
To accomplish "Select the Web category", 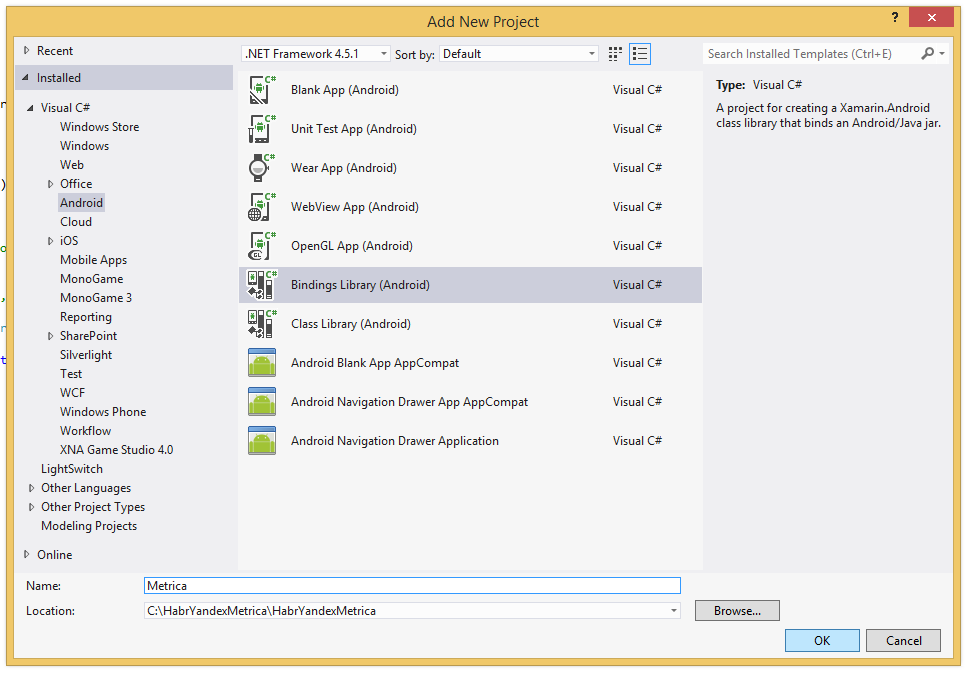I will [72, 165].
